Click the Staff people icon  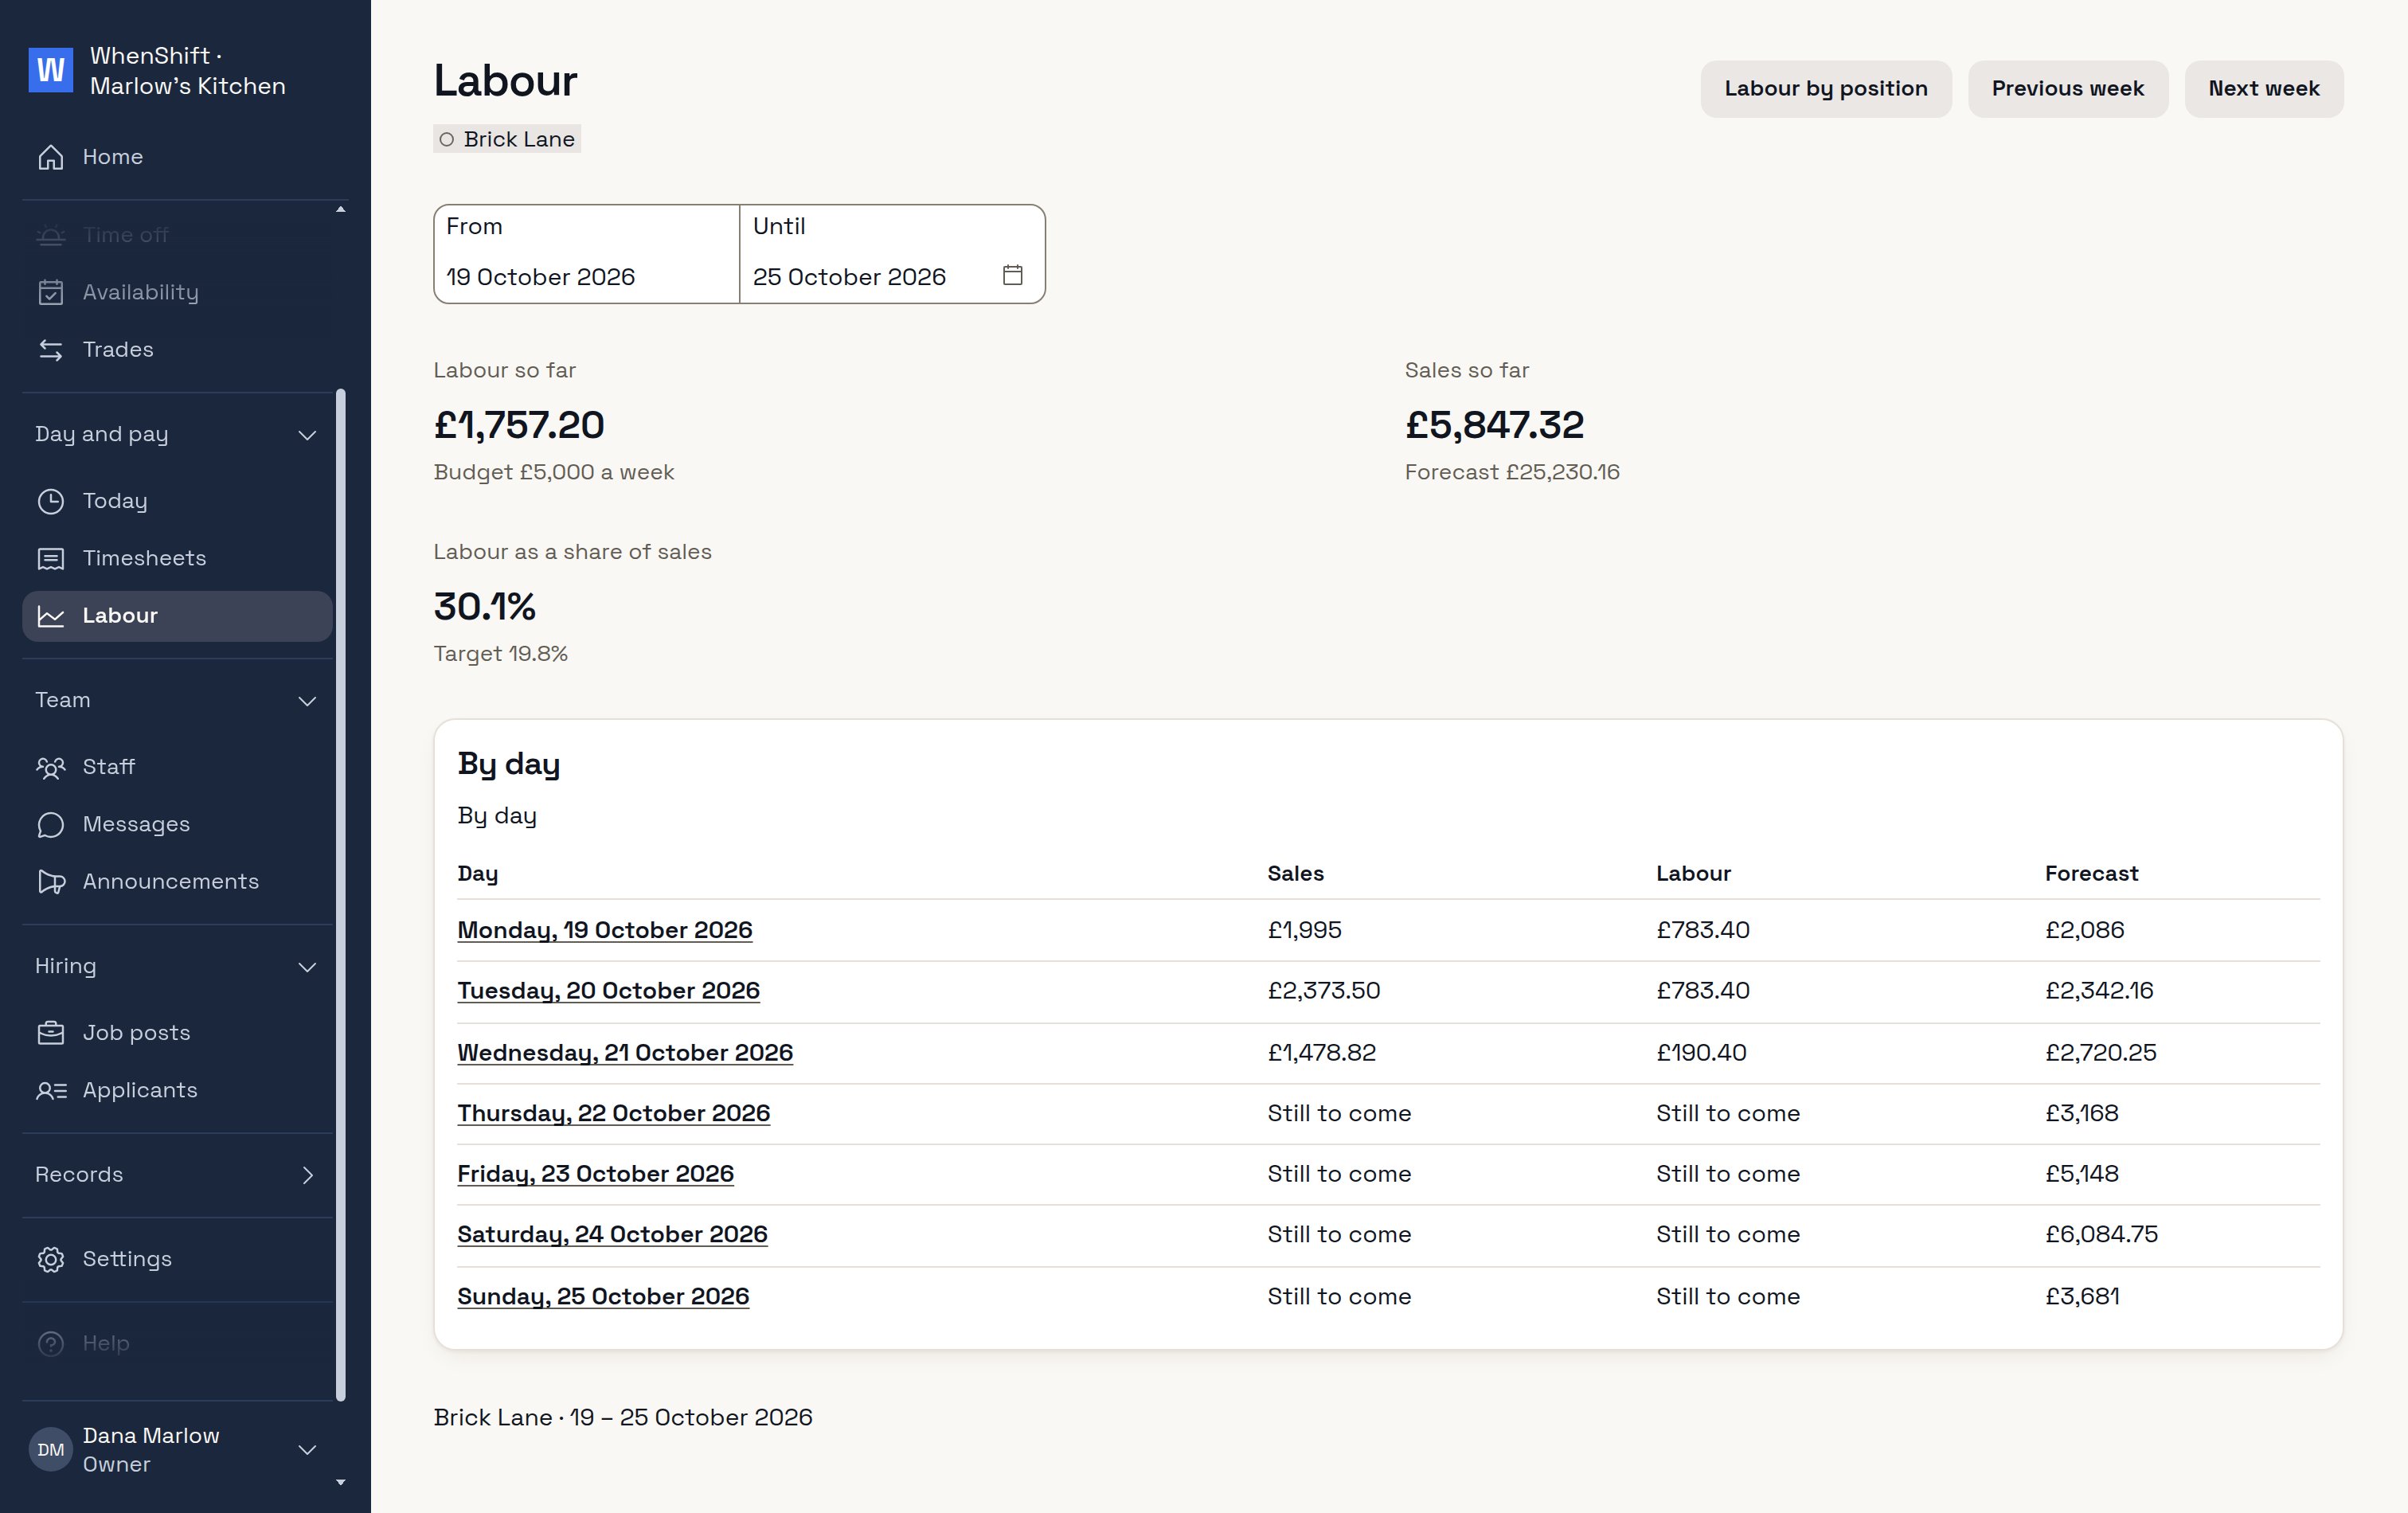(x=51, y=767)
